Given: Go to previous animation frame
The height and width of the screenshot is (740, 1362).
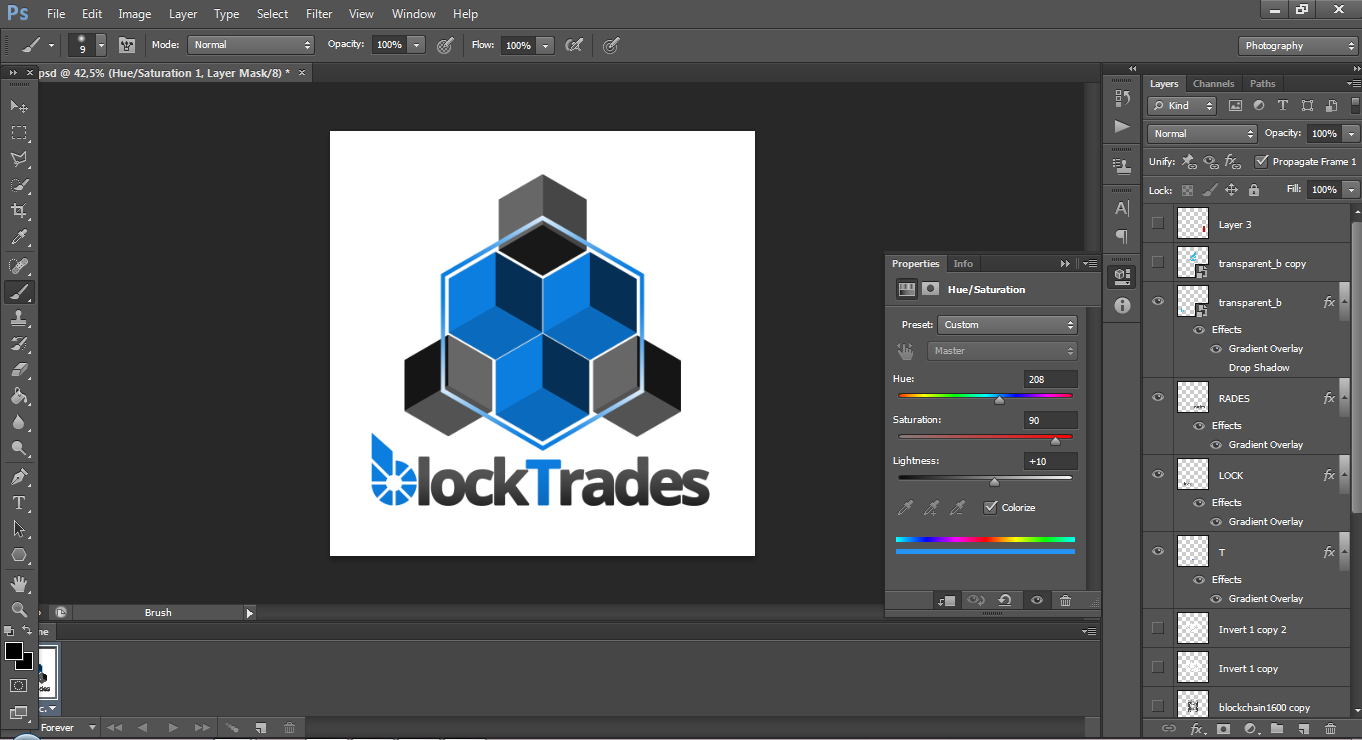Looking at the screenshot, I should (x=142, y=728).
